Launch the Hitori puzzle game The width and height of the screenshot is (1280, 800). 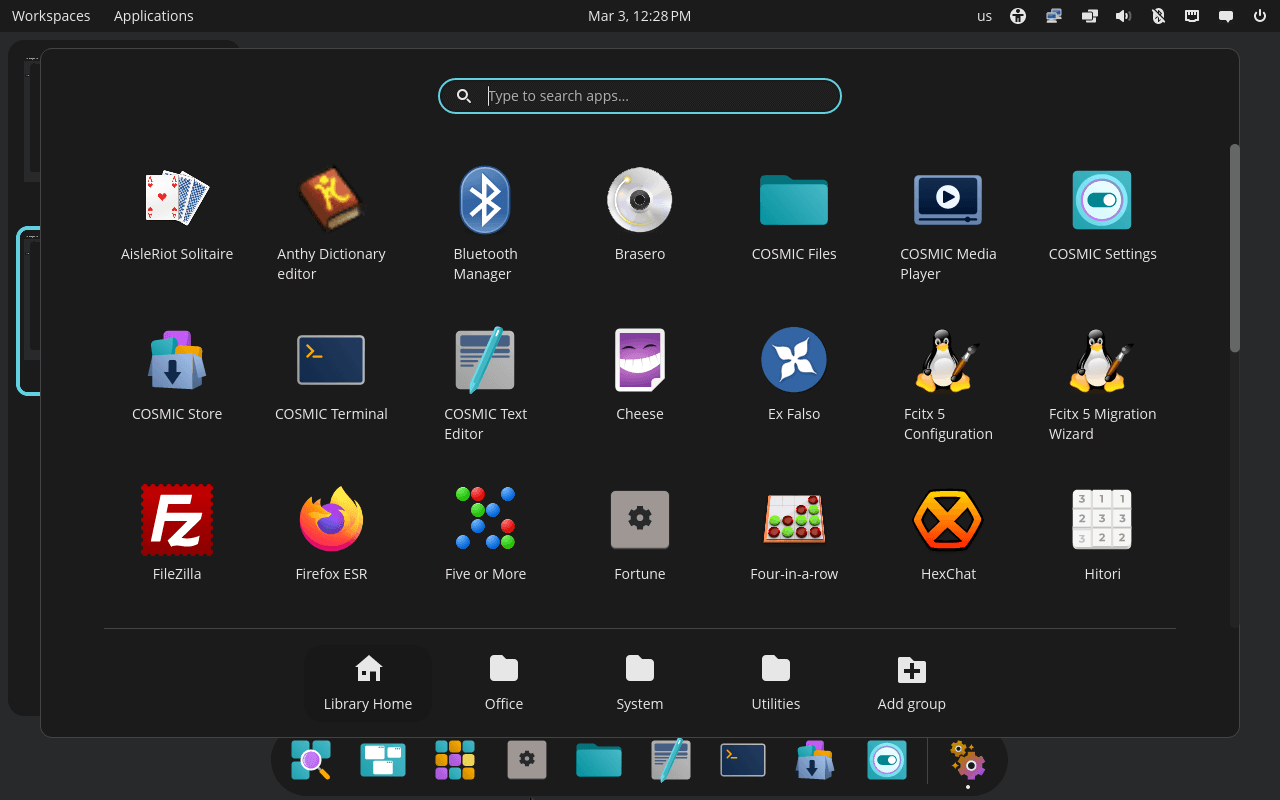tap(1102, 520)
